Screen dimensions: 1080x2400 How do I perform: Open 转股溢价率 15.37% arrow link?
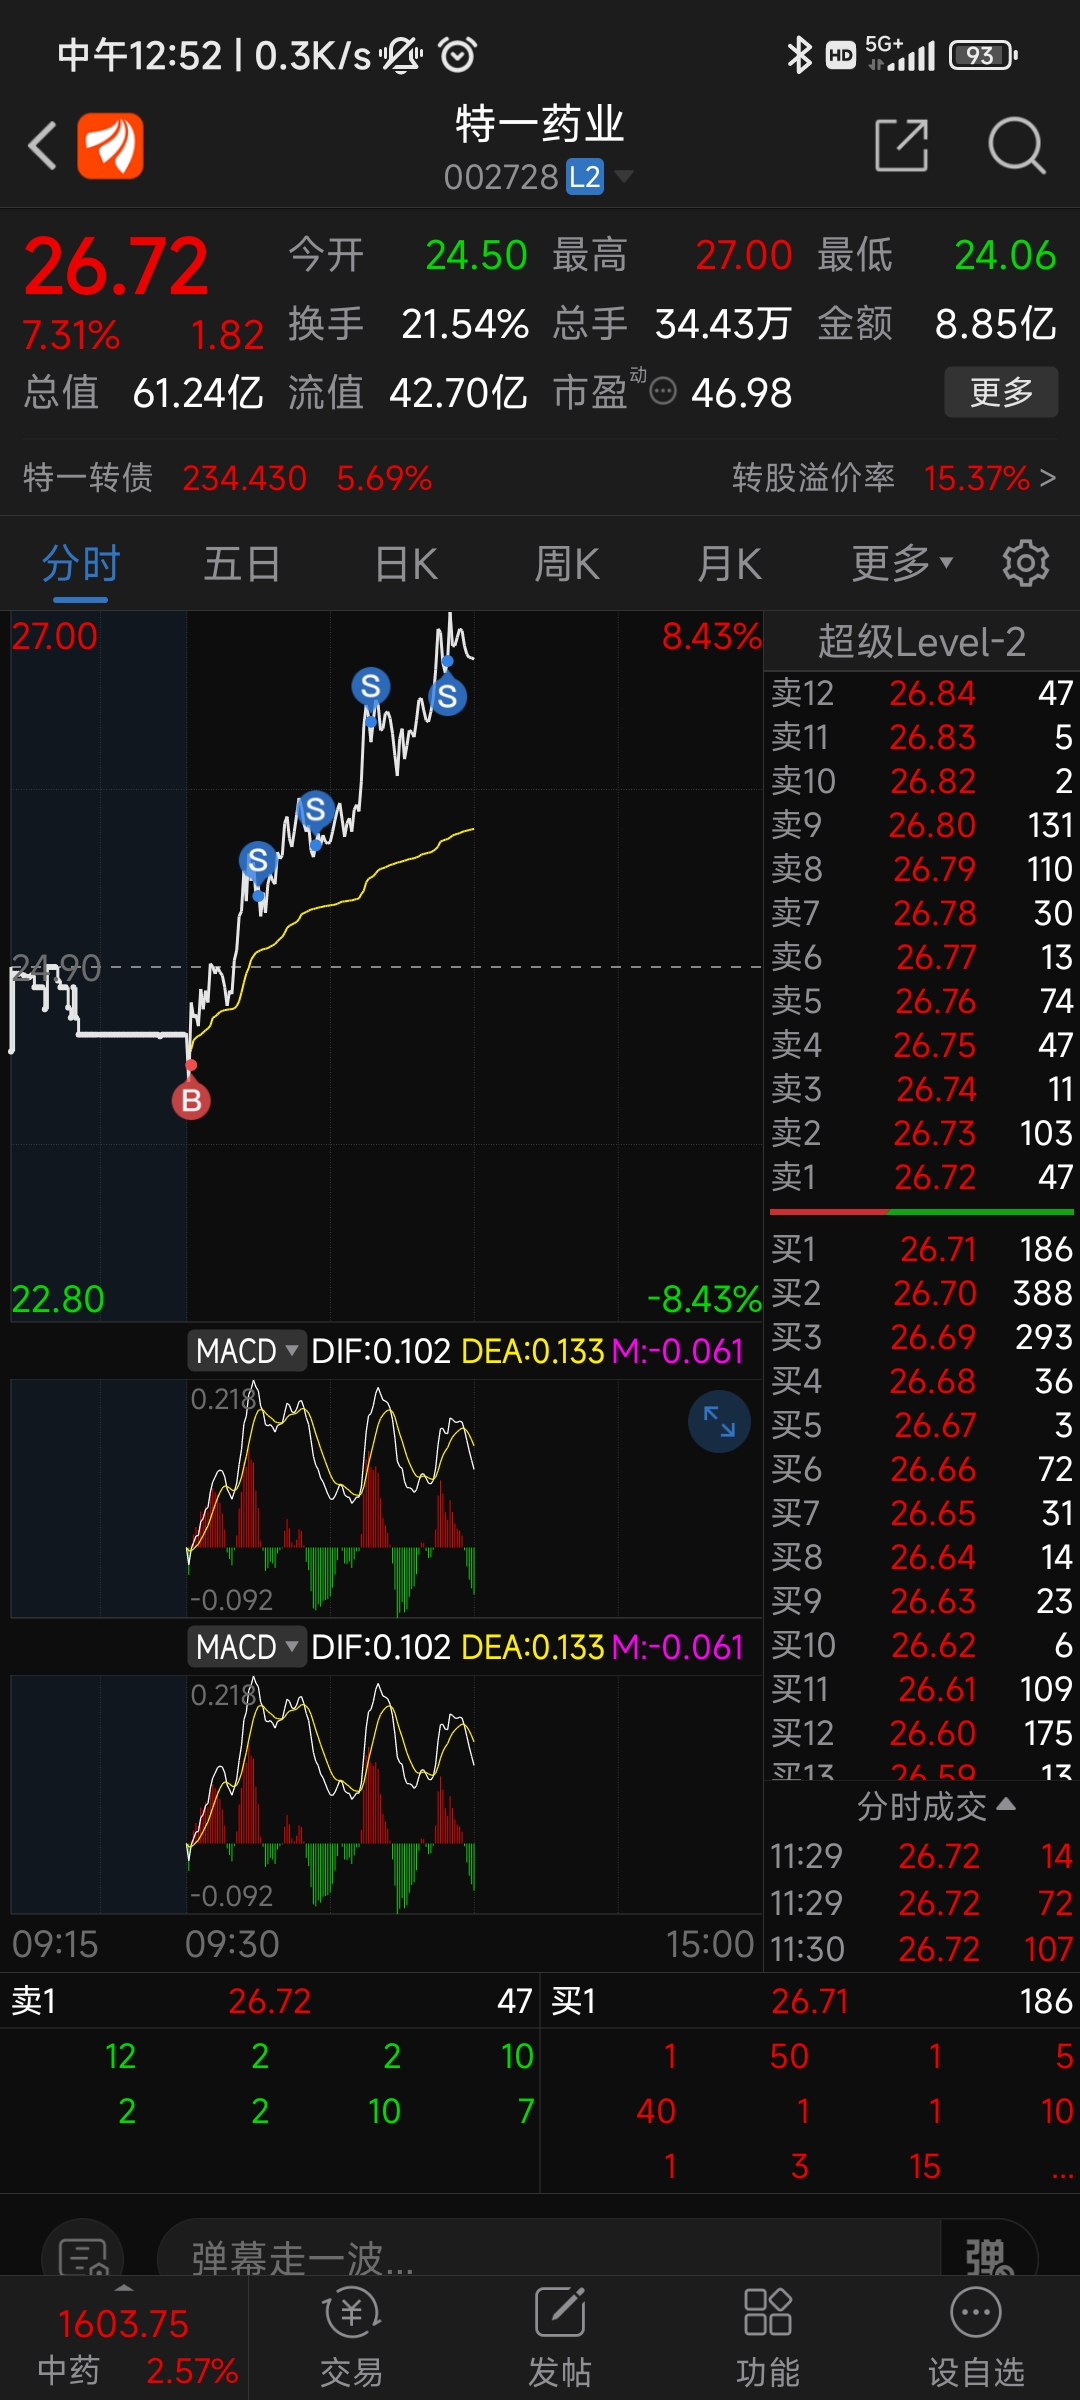[x=894, y=478]
